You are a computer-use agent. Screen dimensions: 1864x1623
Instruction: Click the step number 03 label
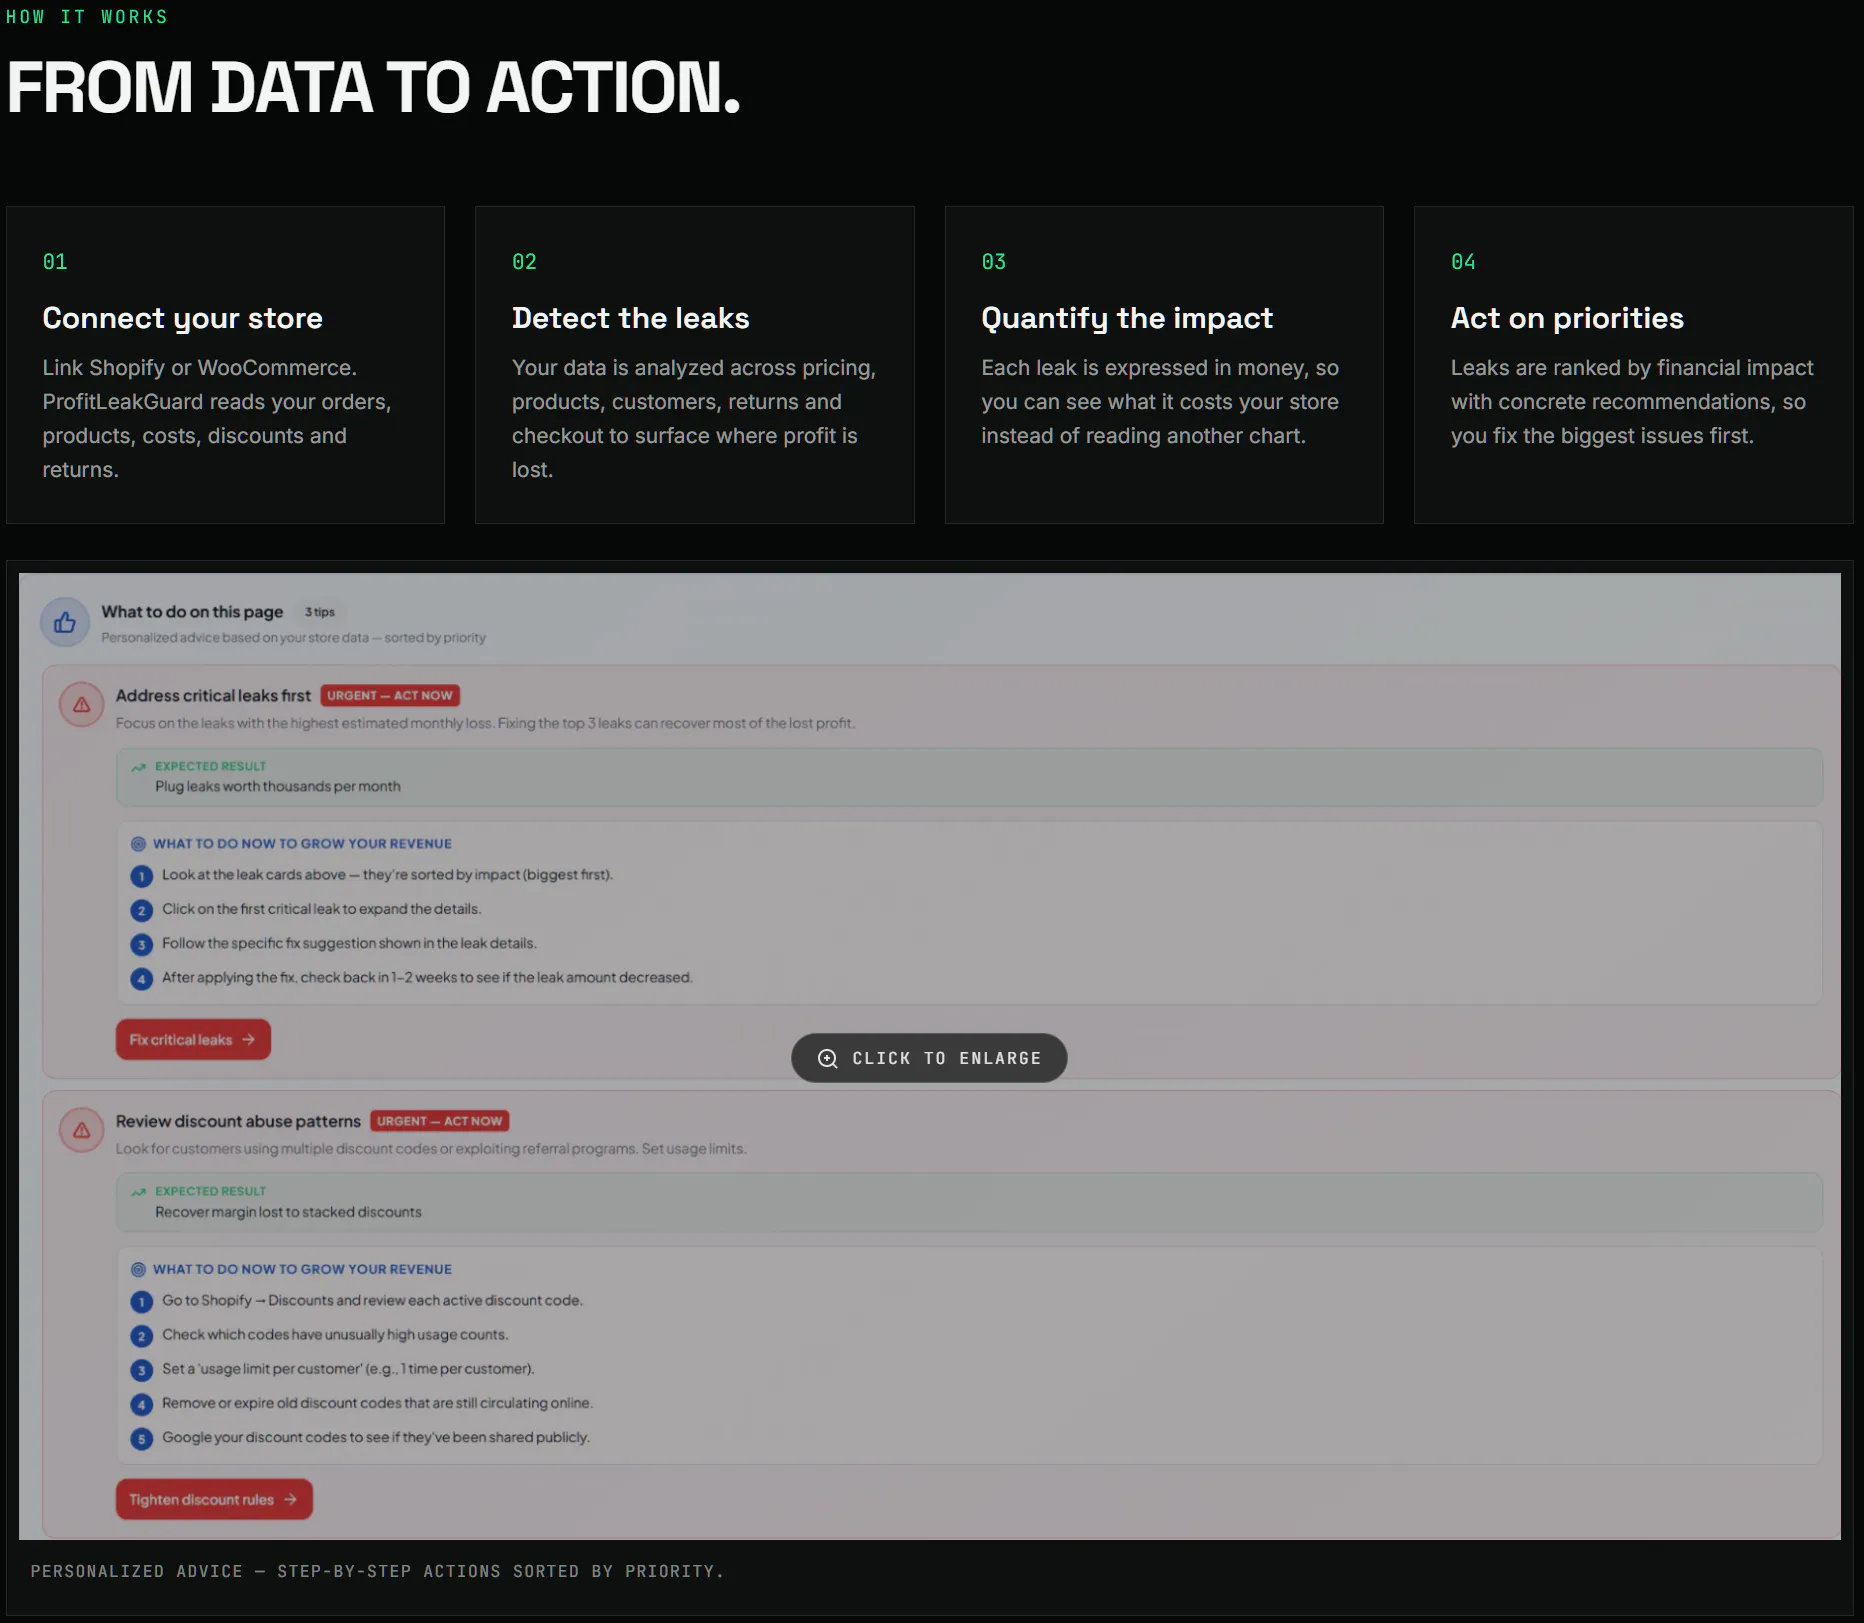click(x=994, y=262)
